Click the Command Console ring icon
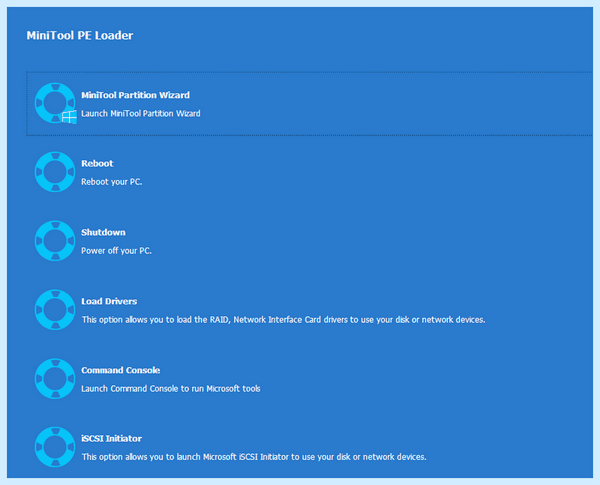 coord(55,379)
